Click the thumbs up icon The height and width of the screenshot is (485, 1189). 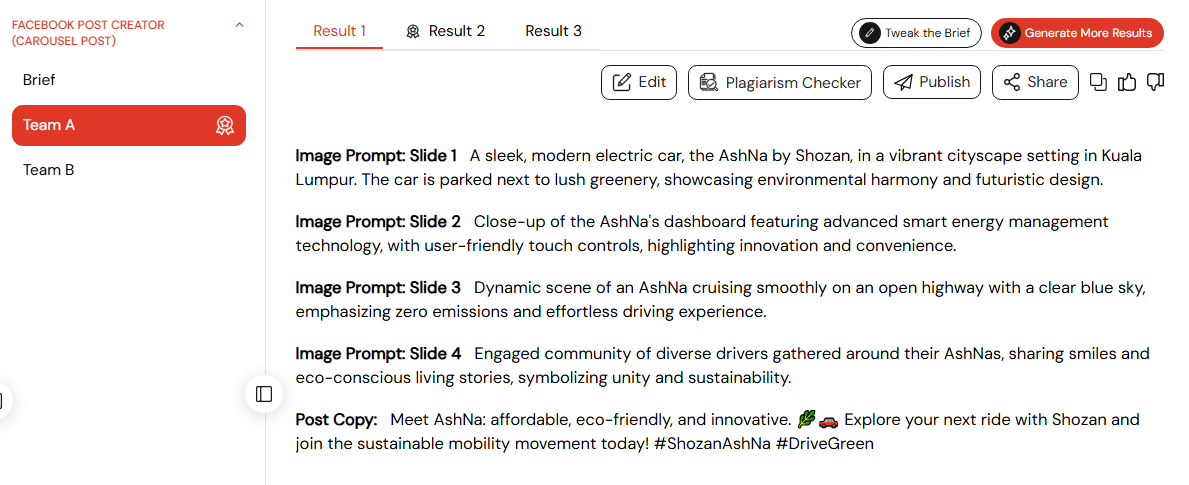coord(1127,82)
